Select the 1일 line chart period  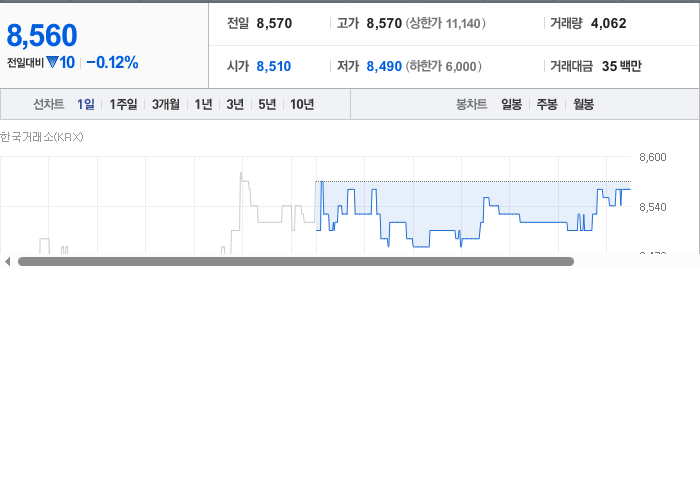(x=86, y=104)
